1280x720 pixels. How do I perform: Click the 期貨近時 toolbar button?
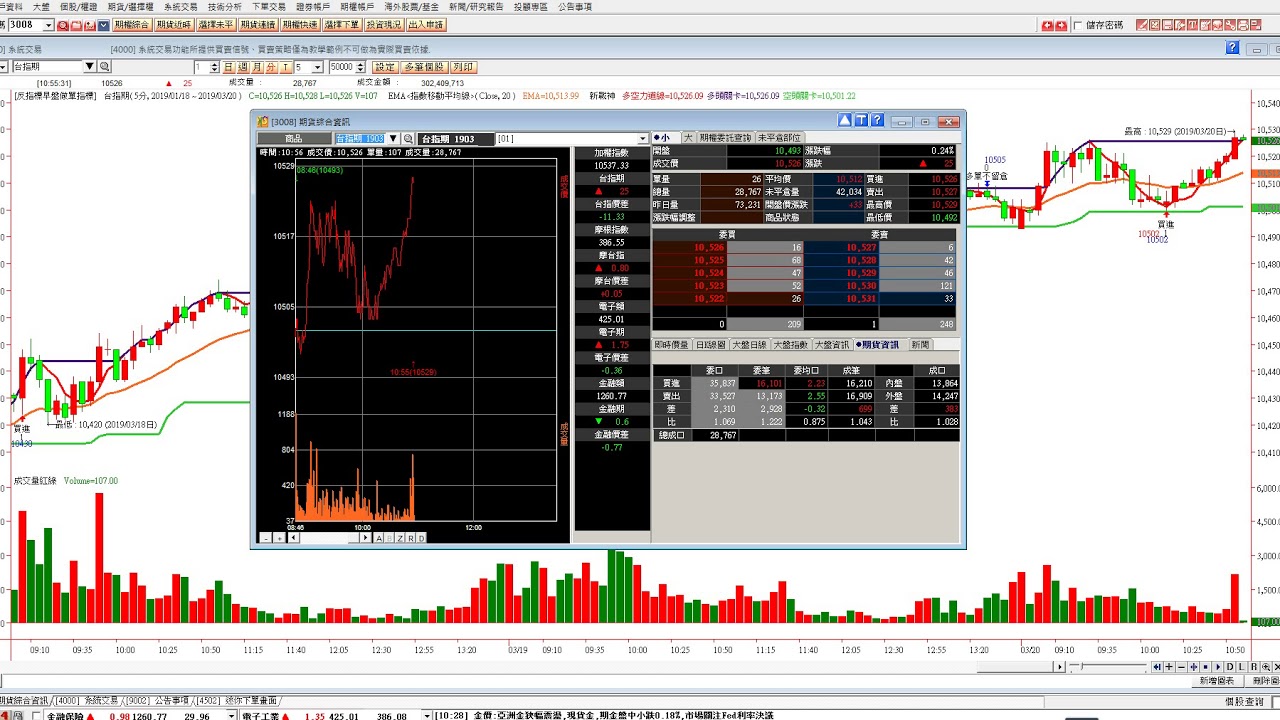pyautogui.click(x=173, y=24)
